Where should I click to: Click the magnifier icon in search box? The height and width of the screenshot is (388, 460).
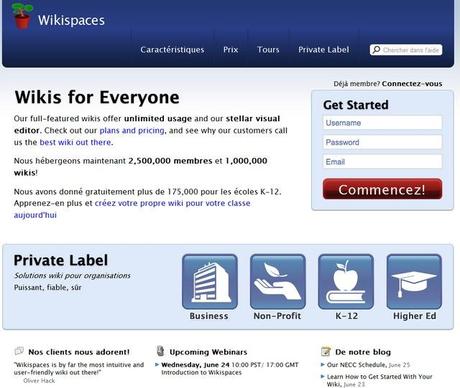point(376,50)
